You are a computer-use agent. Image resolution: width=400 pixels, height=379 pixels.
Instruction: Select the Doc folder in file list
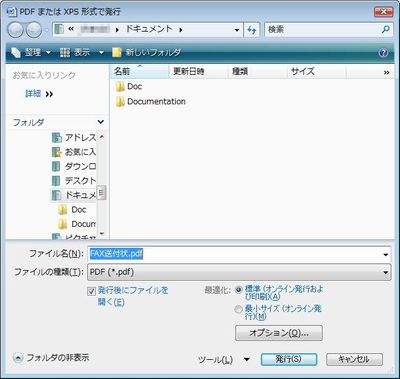tap(129, 87)
